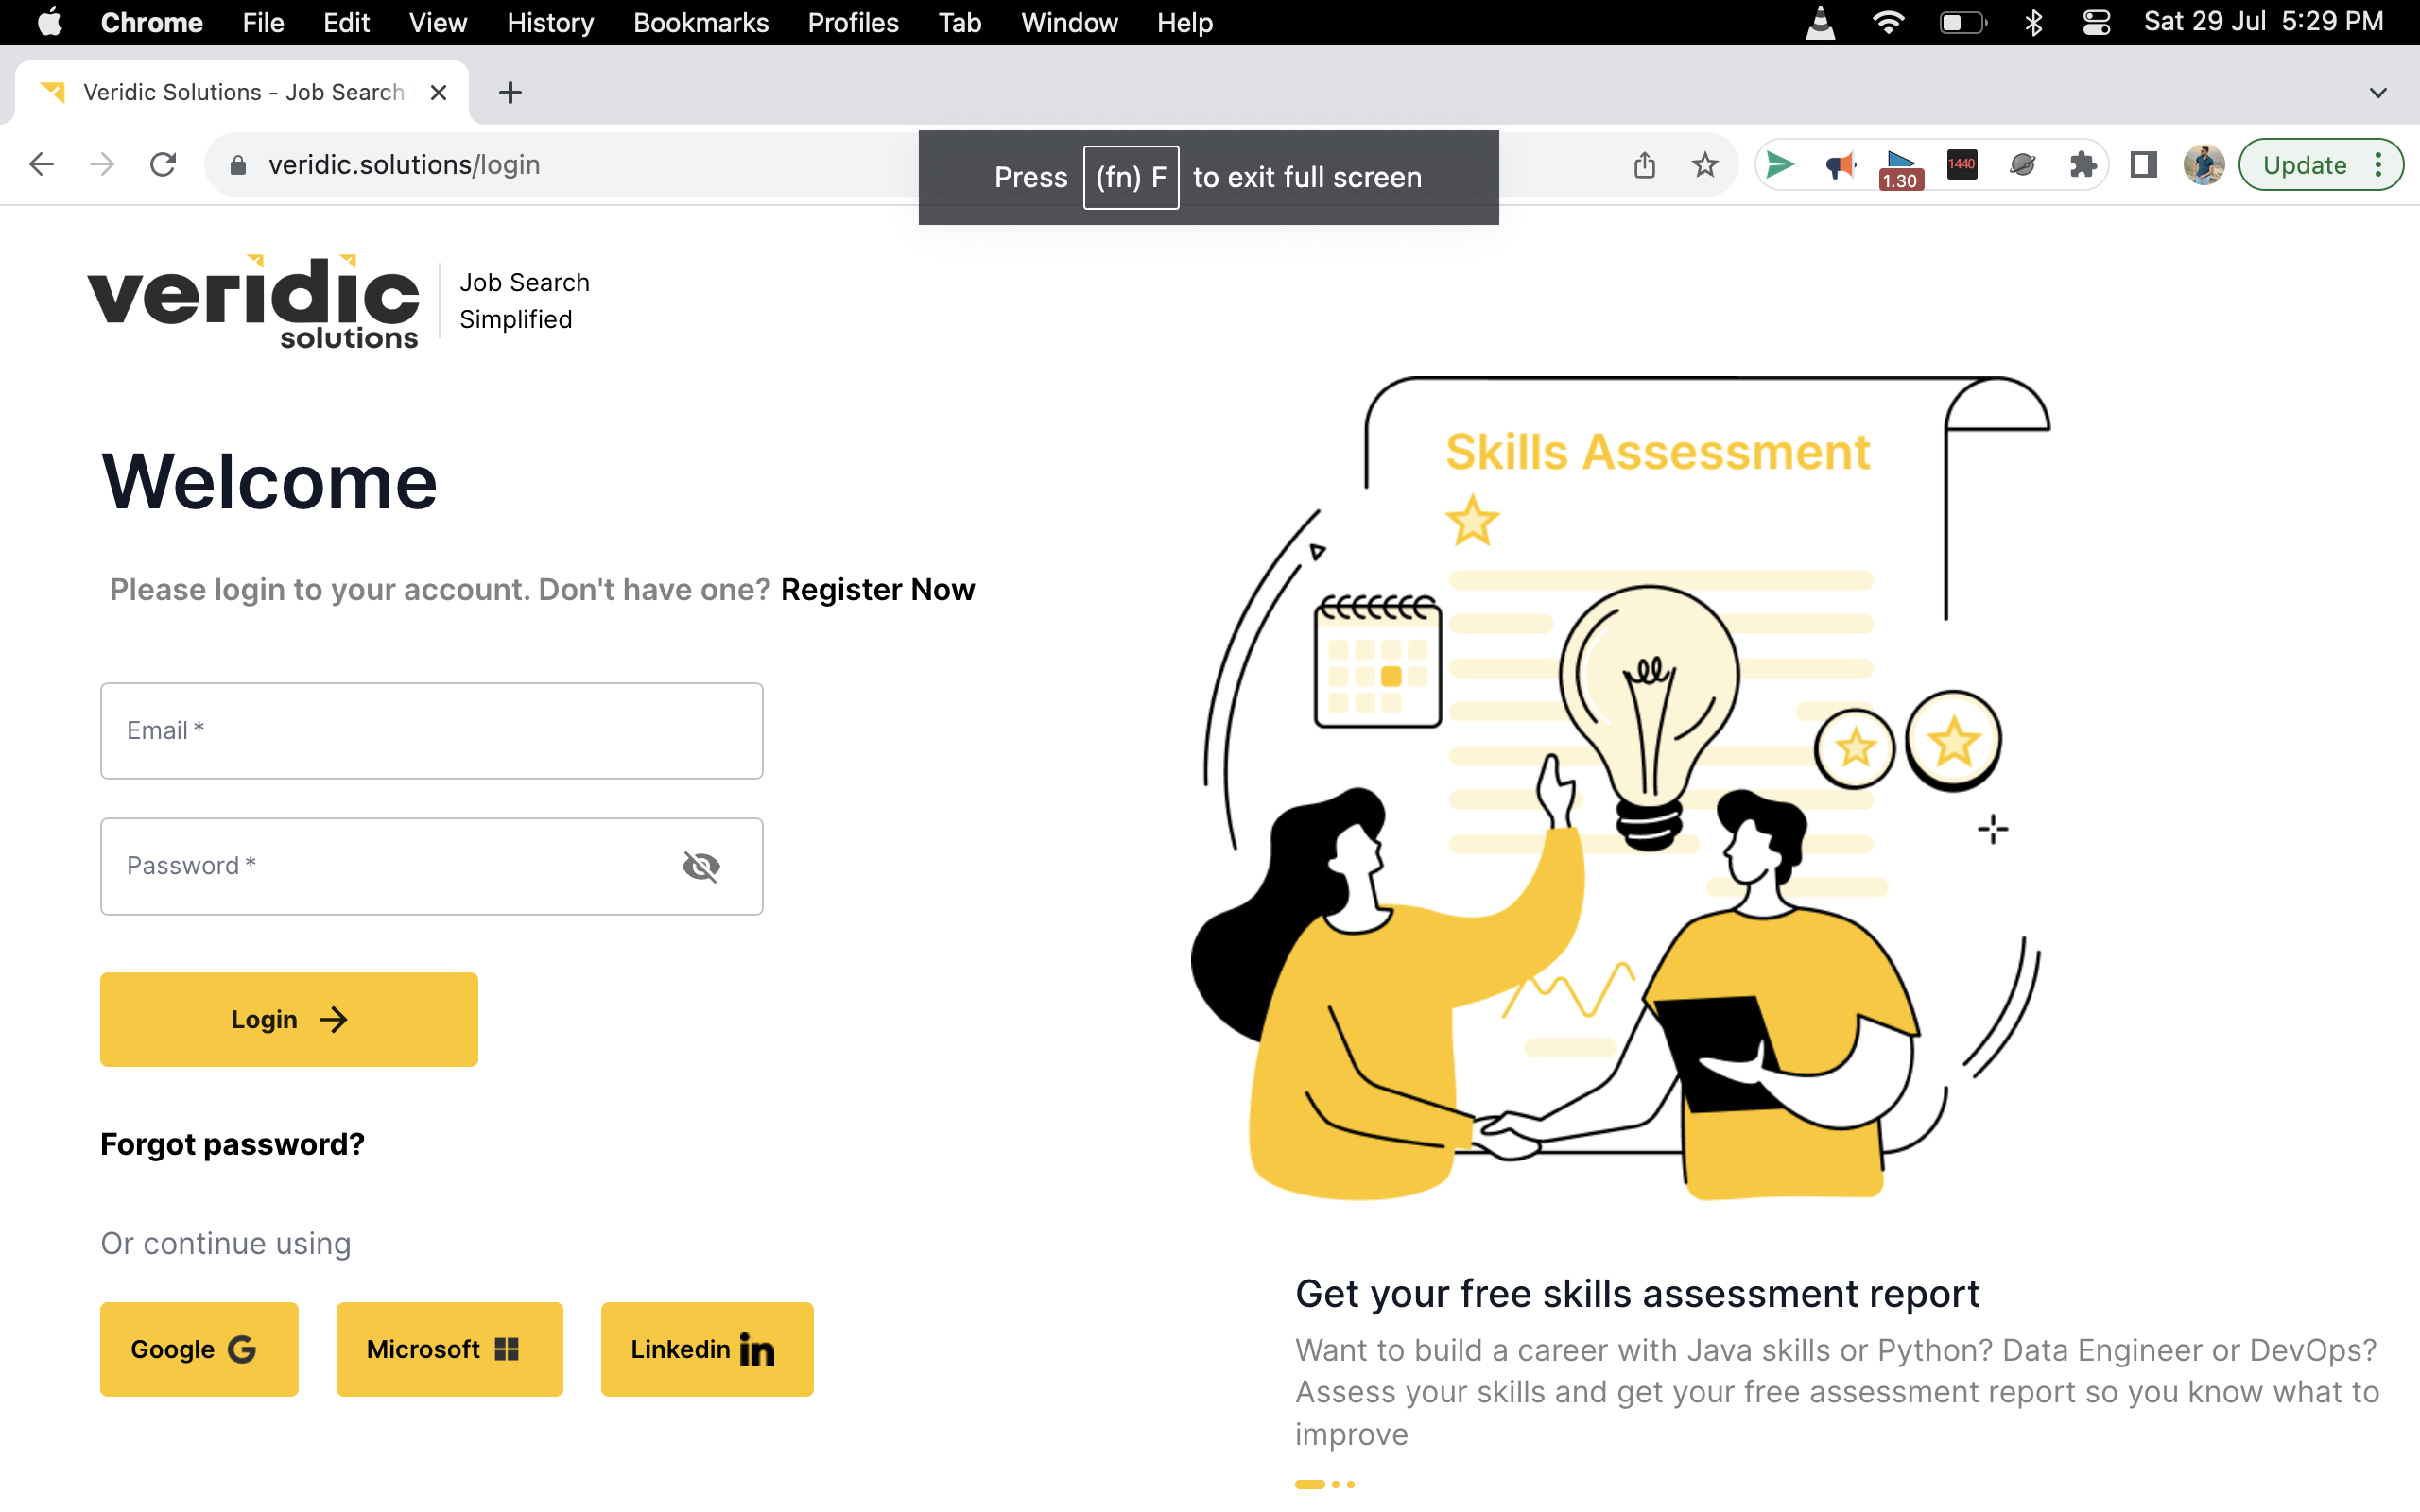This screenshot has height=1512, width=2420.
Task: Open the Register Now link
Action: point(877,590)
